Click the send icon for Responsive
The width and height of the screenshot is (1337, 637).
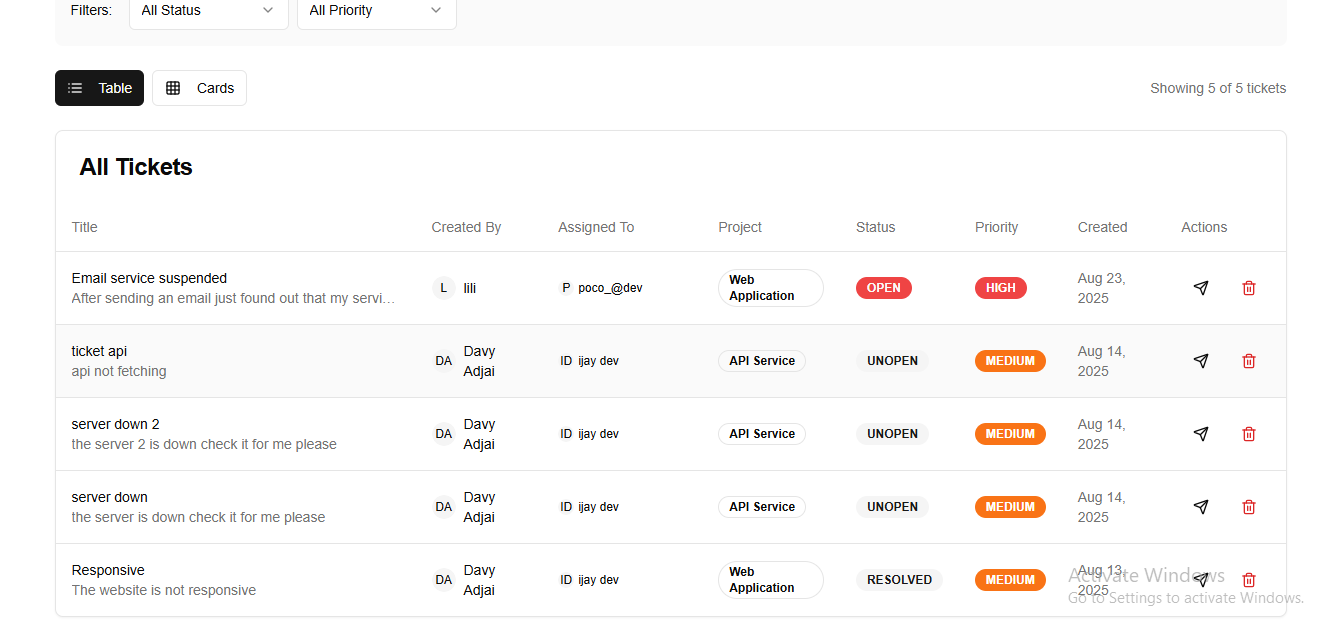[1201, 579]
